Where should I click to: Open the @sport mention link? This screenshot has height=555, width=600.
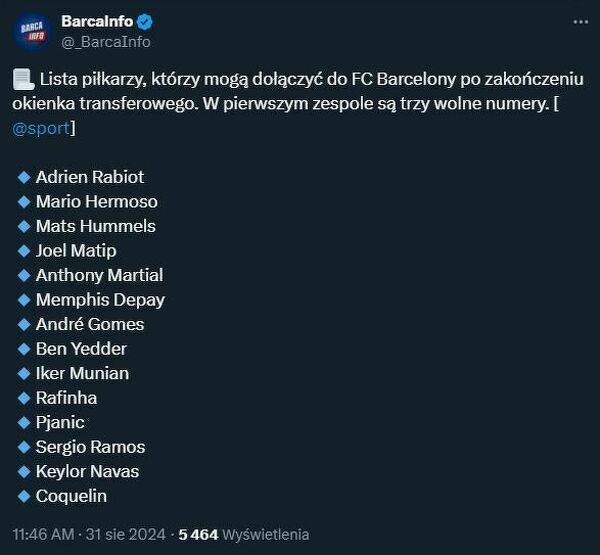pyautogui.click(x=43, y=128)
